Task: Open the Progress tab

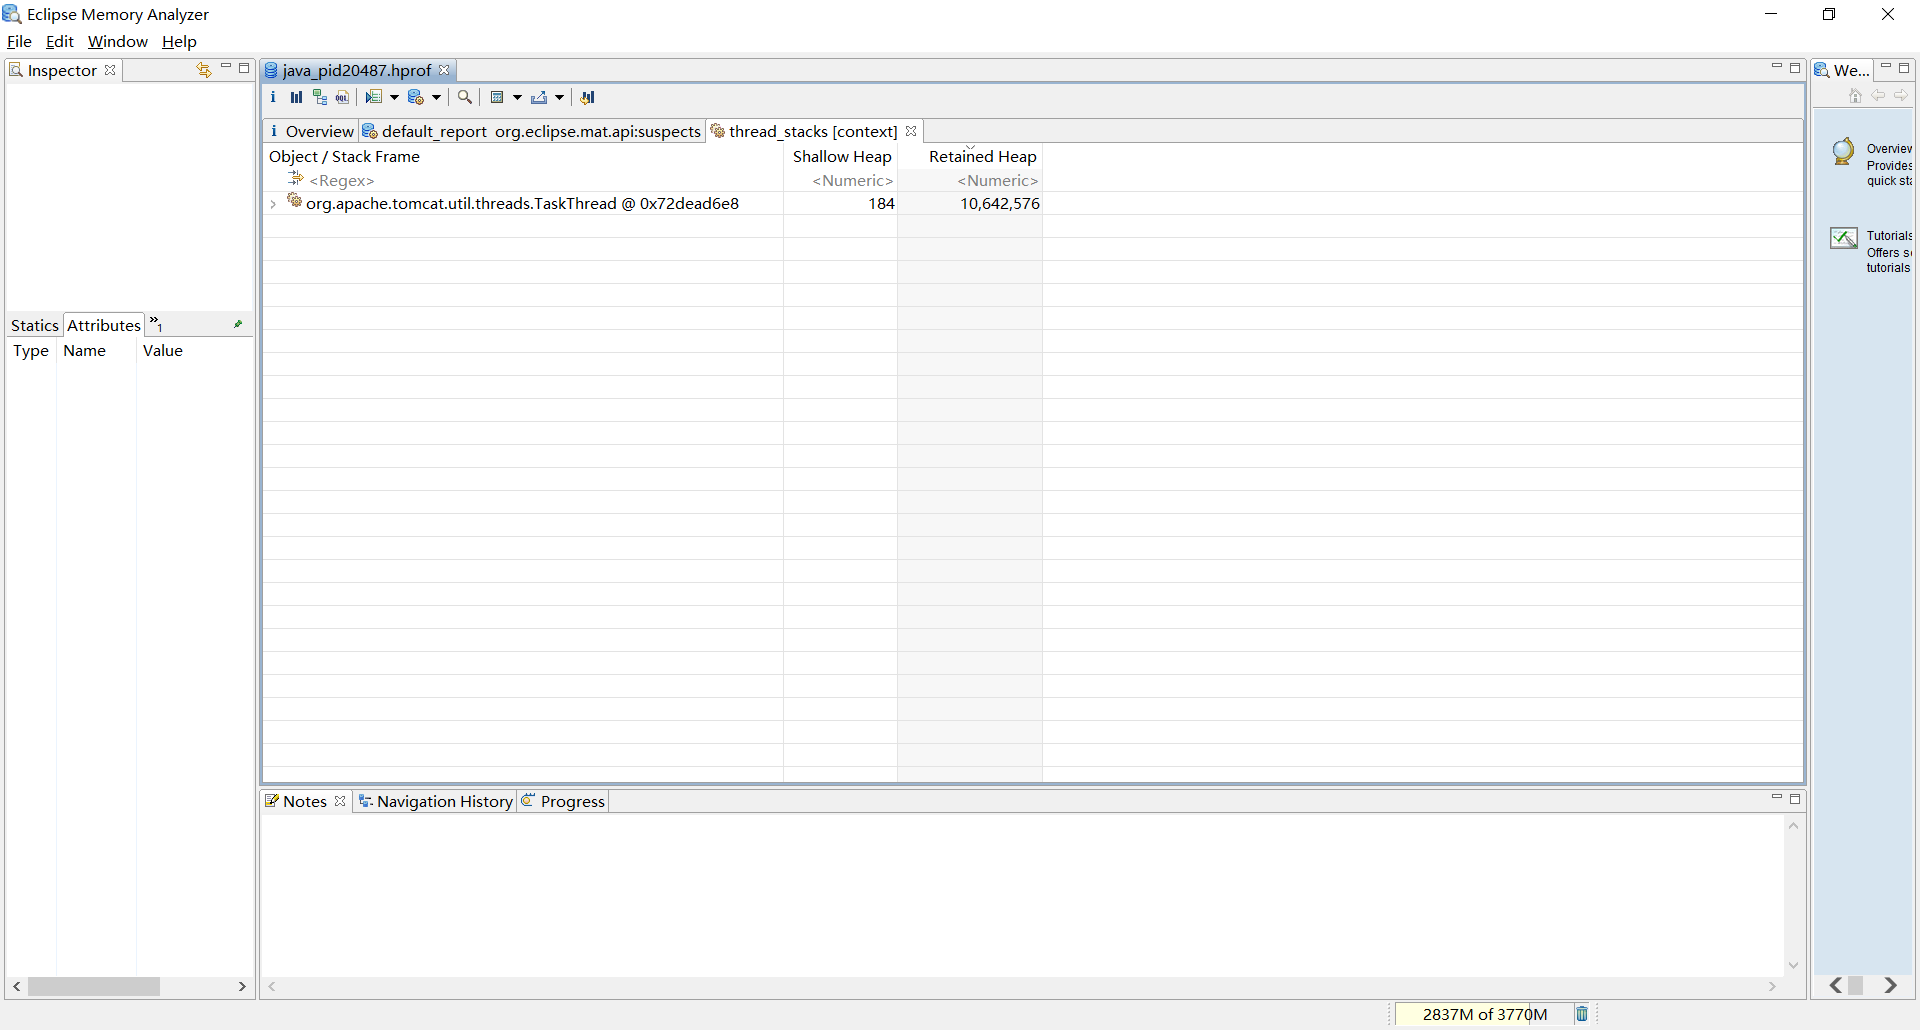Action: click(x=564, y=801)
